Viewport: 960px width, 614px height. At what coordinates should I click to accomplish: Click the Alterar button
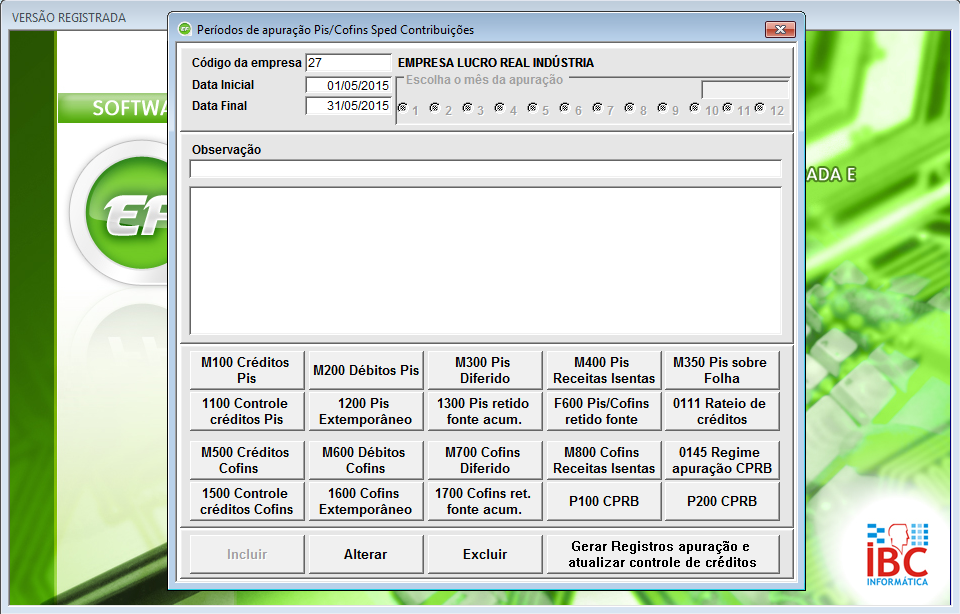(x=366, y=555)
